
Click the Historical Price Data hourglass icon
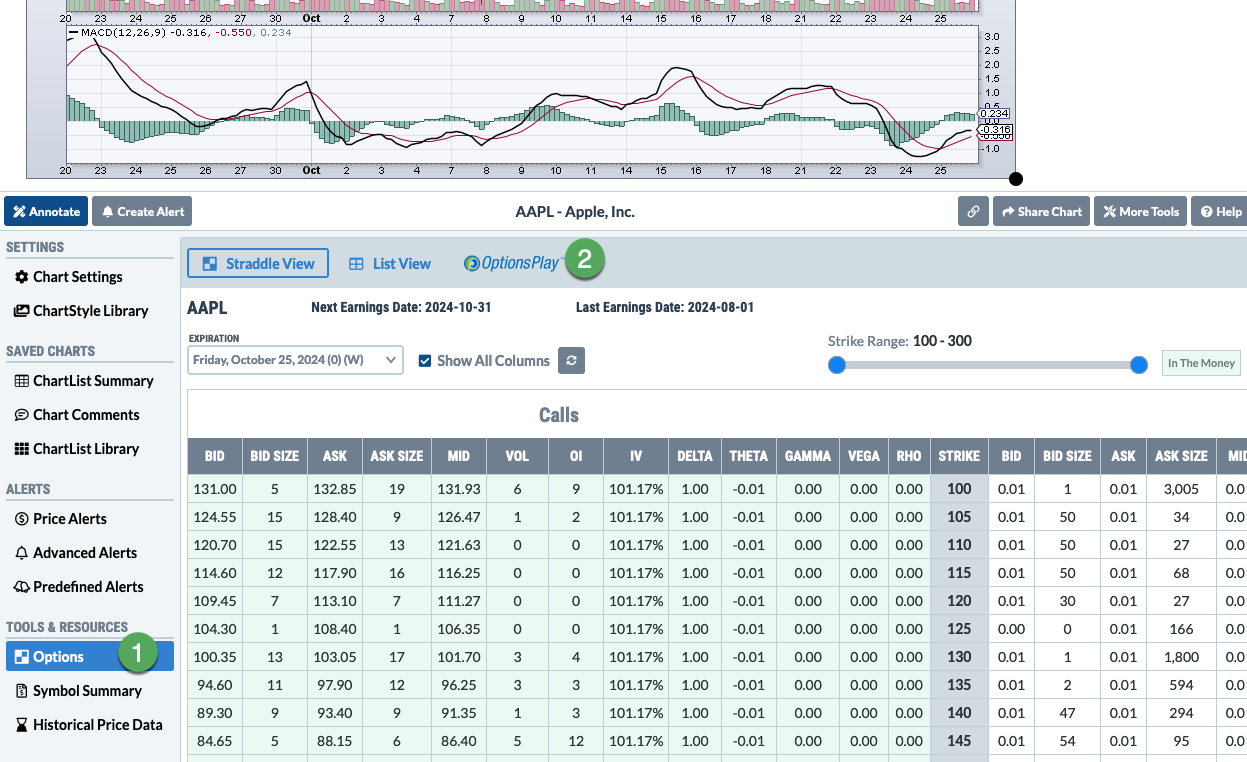coord(22,725)
